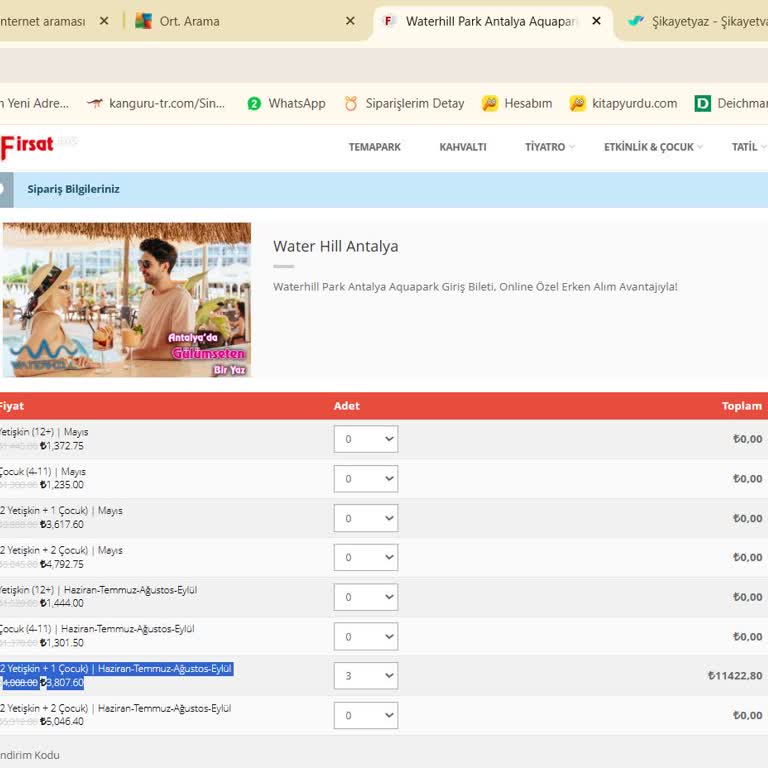The width and height of the screenshot is (768, 768).
Task: Open WhatsApp bookmark icon
Action: point(254,103)
